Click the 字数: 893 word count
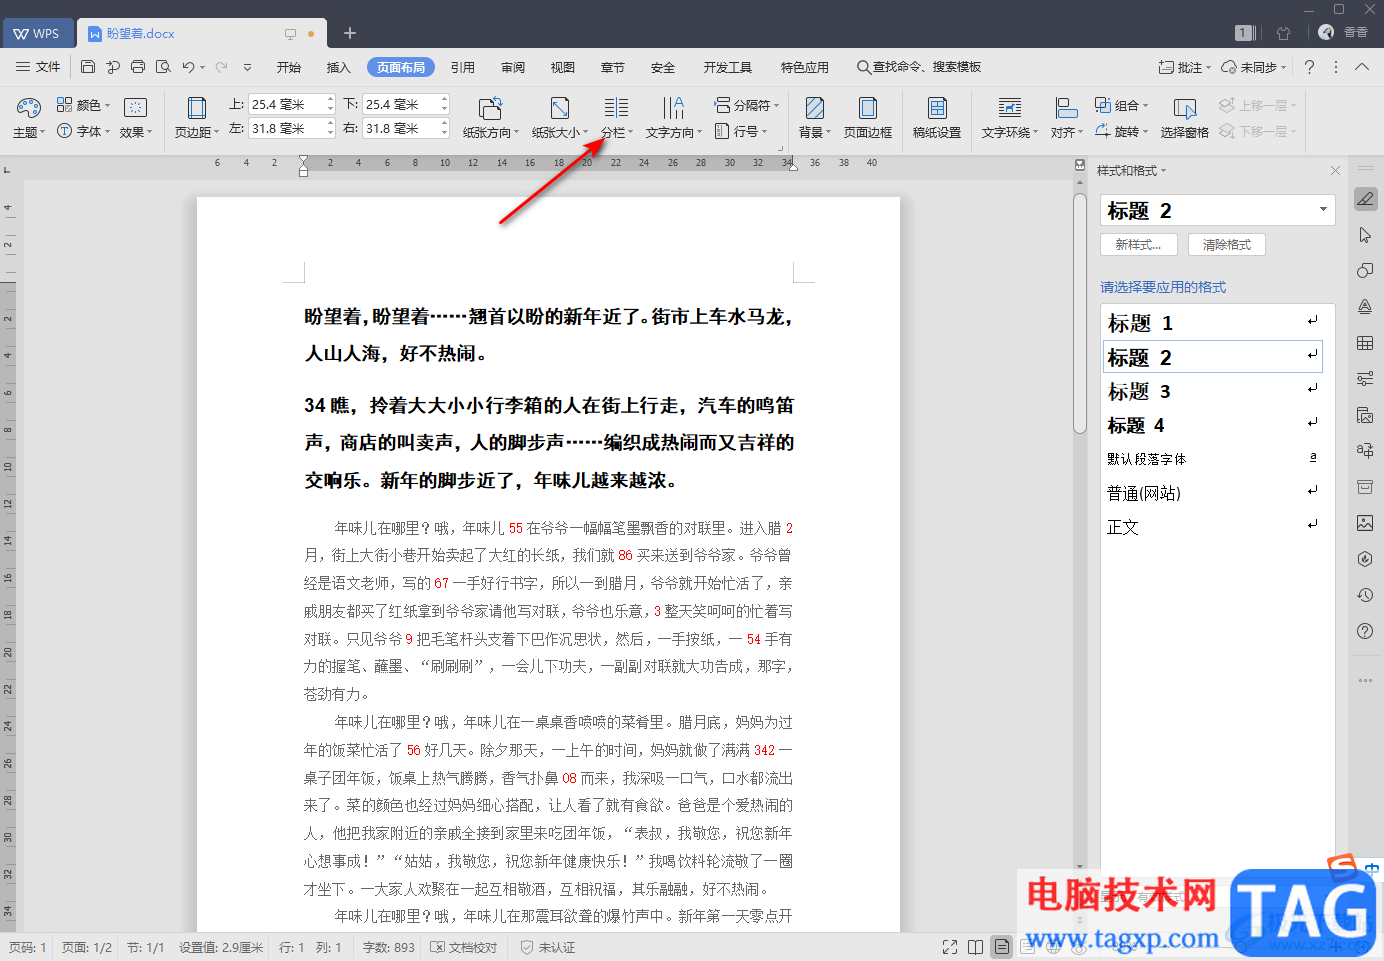 click(388, 947)
